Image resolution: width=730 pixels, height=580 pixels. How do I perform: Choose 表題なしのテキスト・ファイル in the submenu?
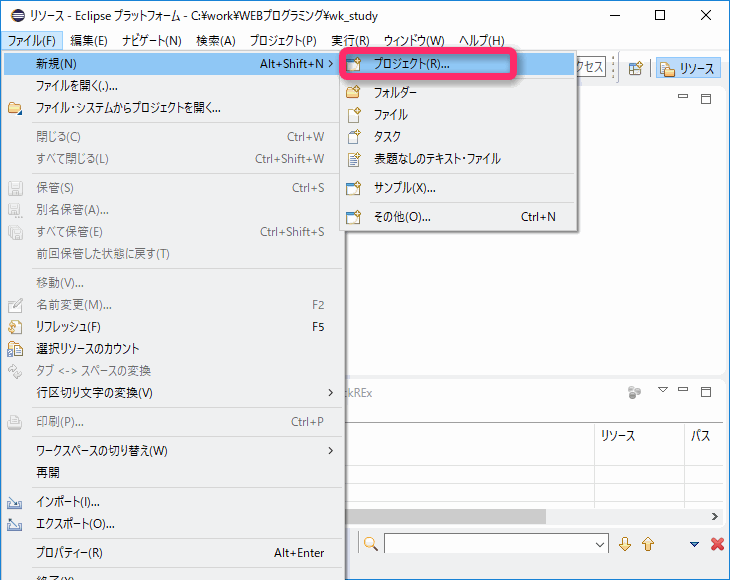click(458, 159)
